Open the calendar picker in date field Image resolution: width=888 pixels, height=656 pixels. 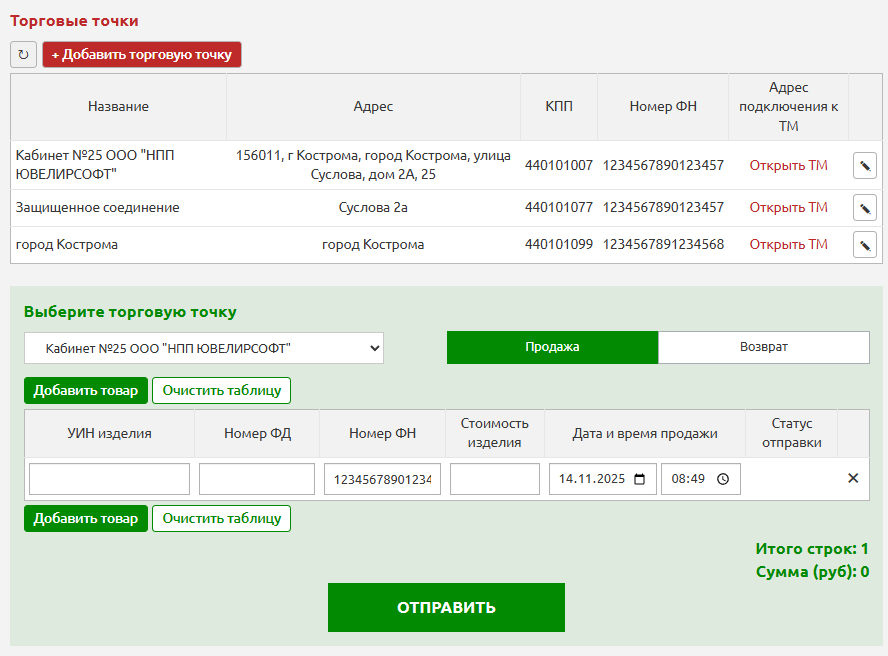click(640, 479)
